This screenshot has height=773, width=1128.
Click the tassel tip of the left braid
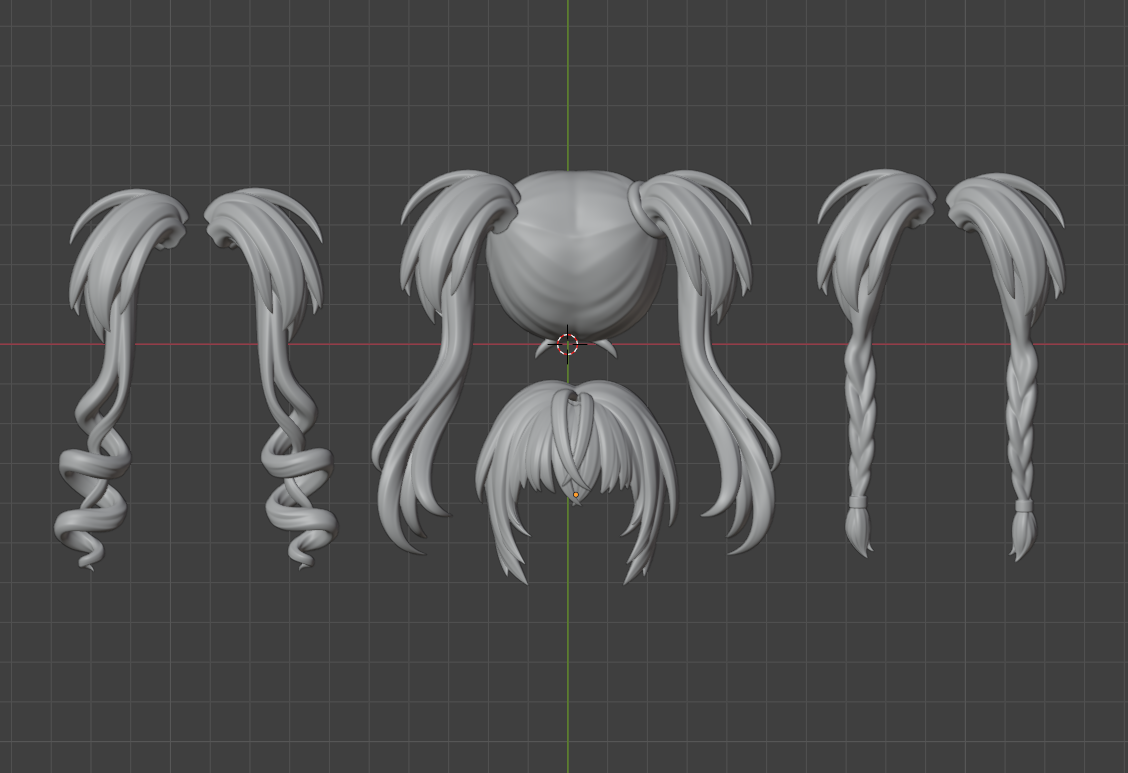point(859,530)
